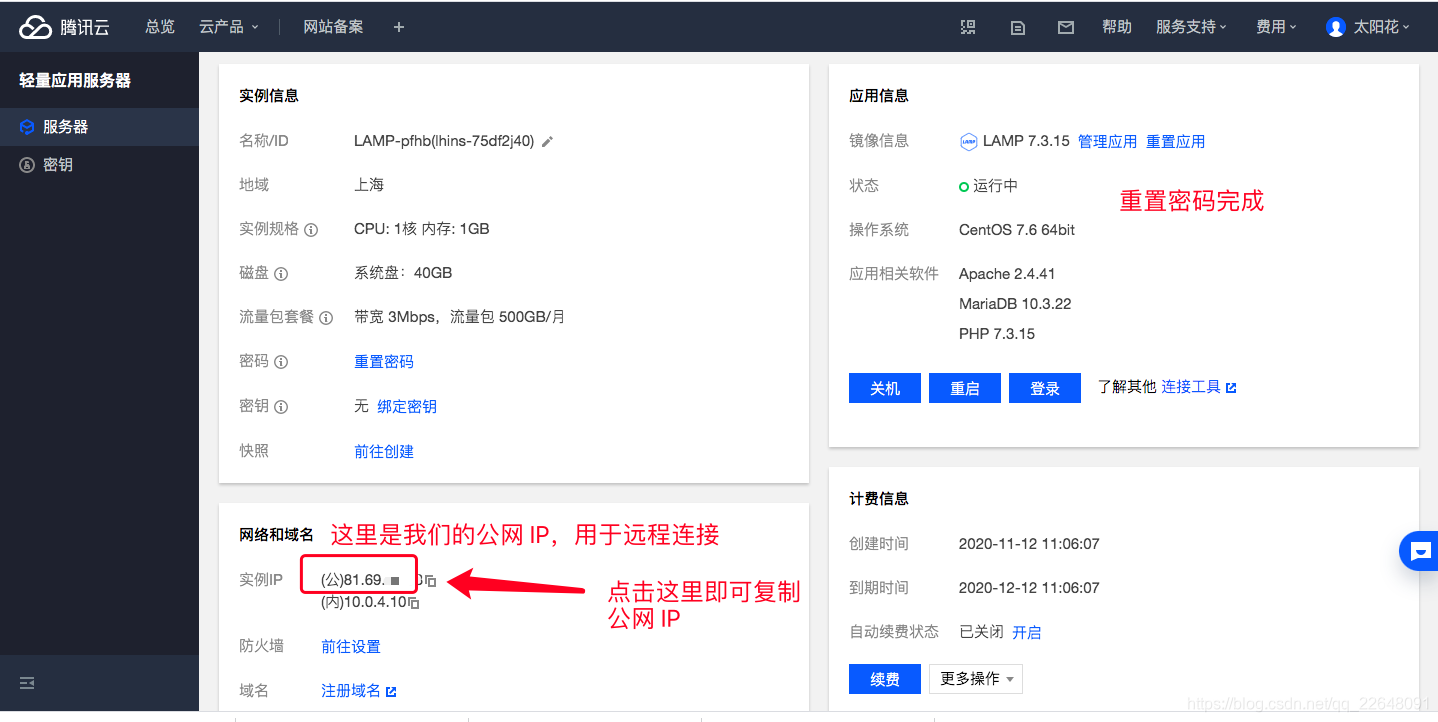Click external link icon beside 注册域名

391,692
